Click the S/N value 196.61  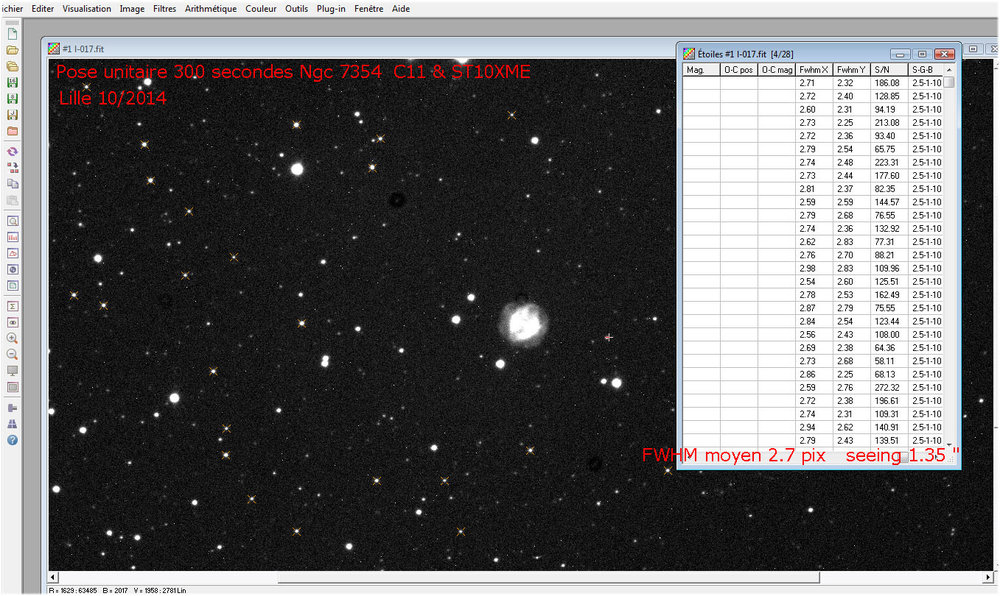[x=887, y=401]
